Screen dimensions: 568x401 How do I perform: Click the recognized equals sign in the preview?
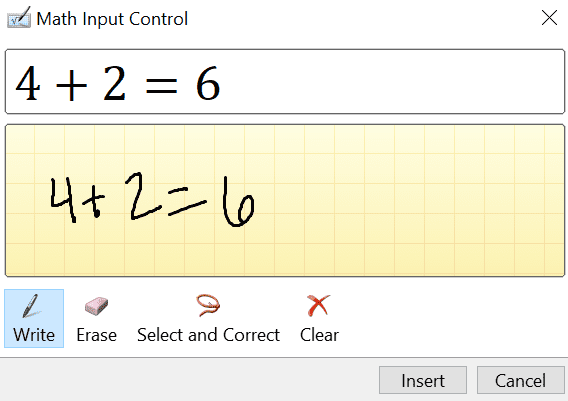point(161,86)
